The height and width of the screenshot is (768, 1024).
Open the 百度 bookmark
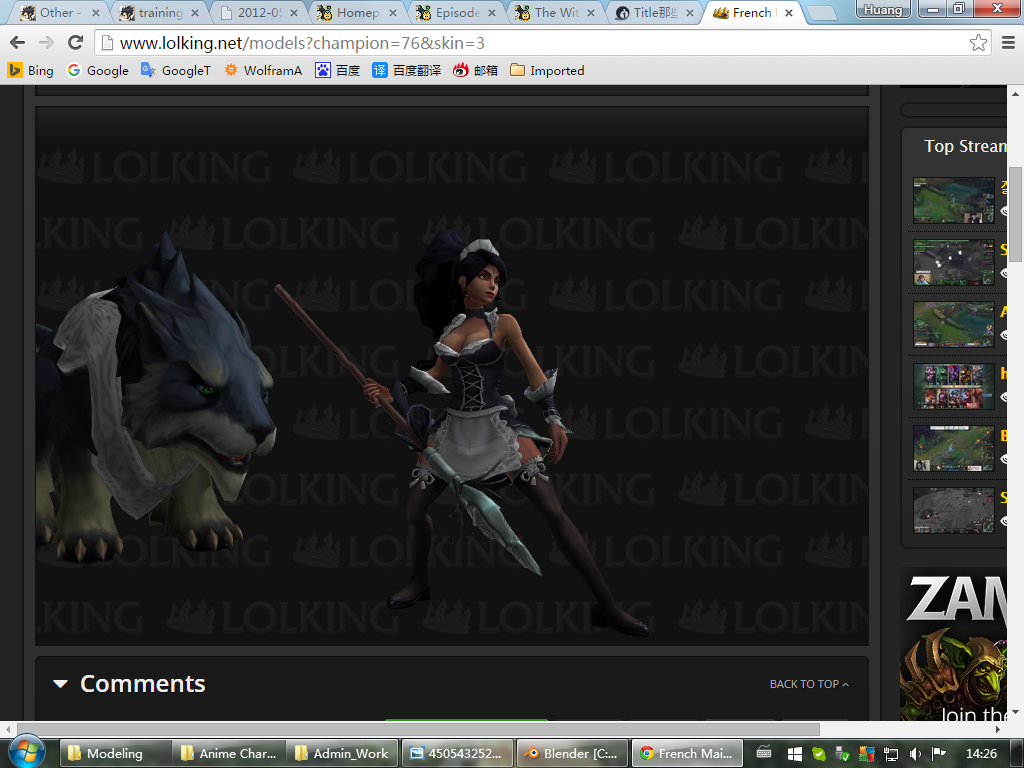tap(338, 71)
